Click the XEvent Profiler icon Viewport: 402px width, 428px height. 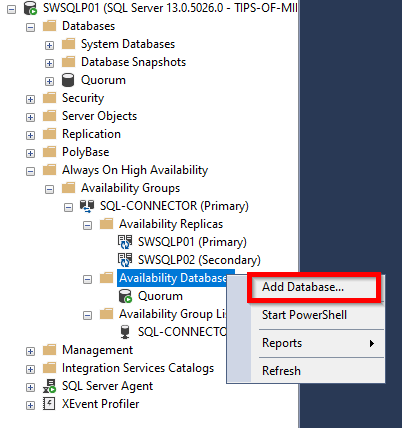tap(49, 404)
